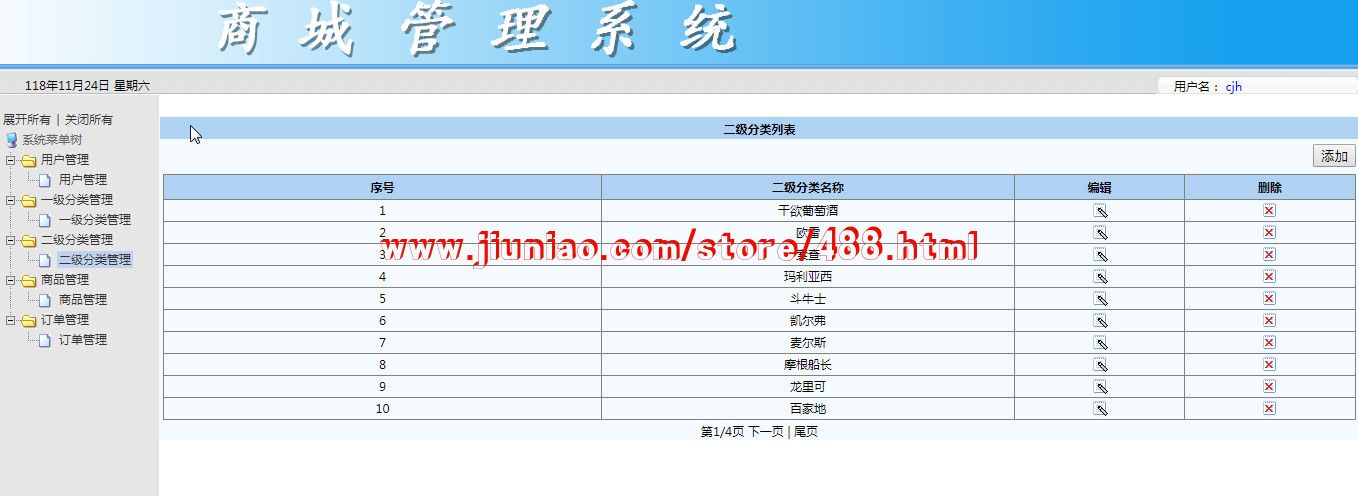Collapse the 用户管理 folder node

[x=10, y=160]
